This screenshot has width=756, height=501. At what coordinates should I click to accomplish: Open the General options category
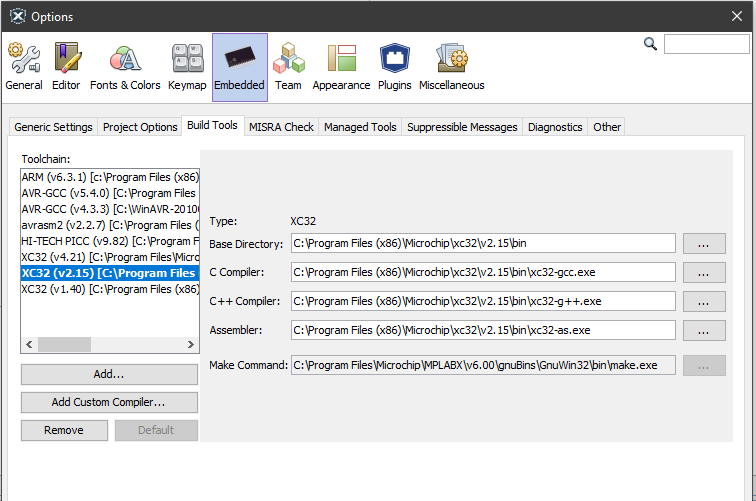click(24, 67)
